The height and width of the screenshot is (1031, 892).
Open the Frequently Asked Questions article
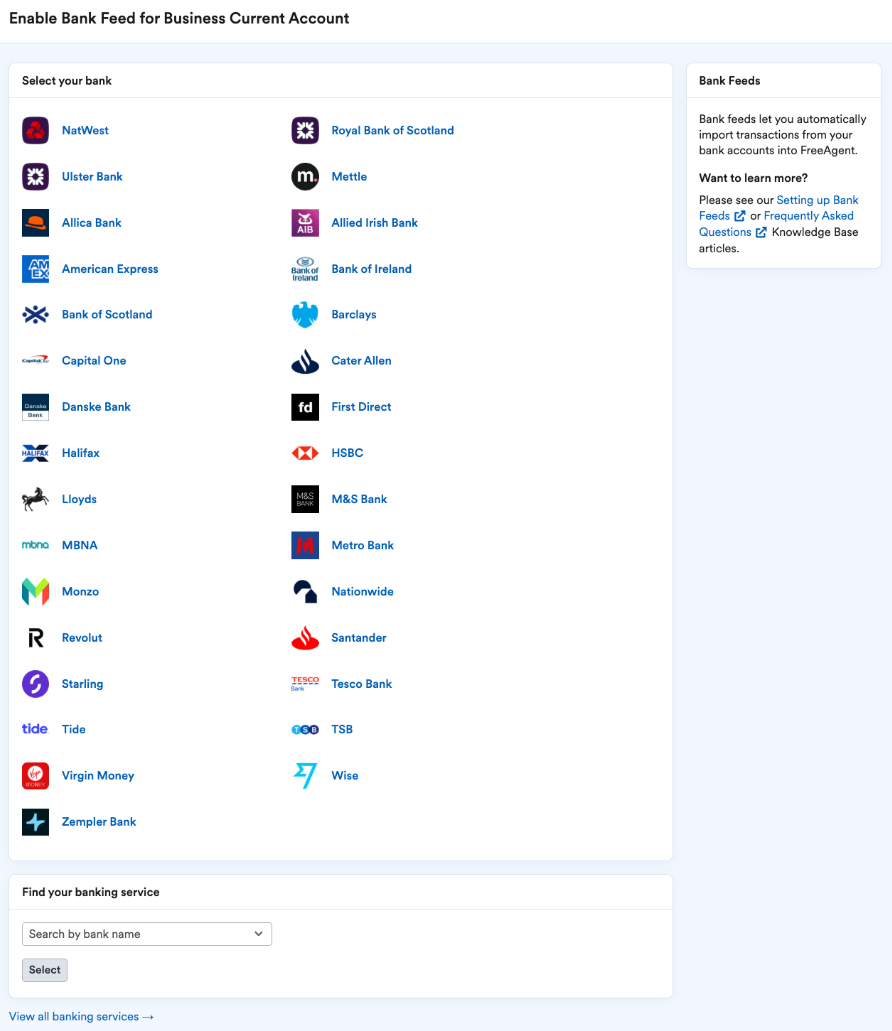[776, 224]
